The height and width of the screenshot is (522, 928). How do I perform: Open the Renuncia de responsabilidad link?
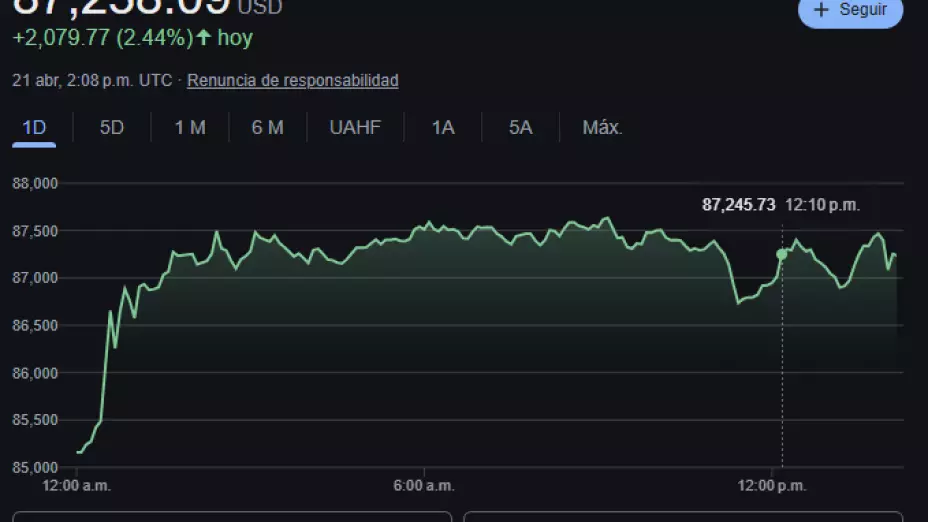click(x=292, y=80)
